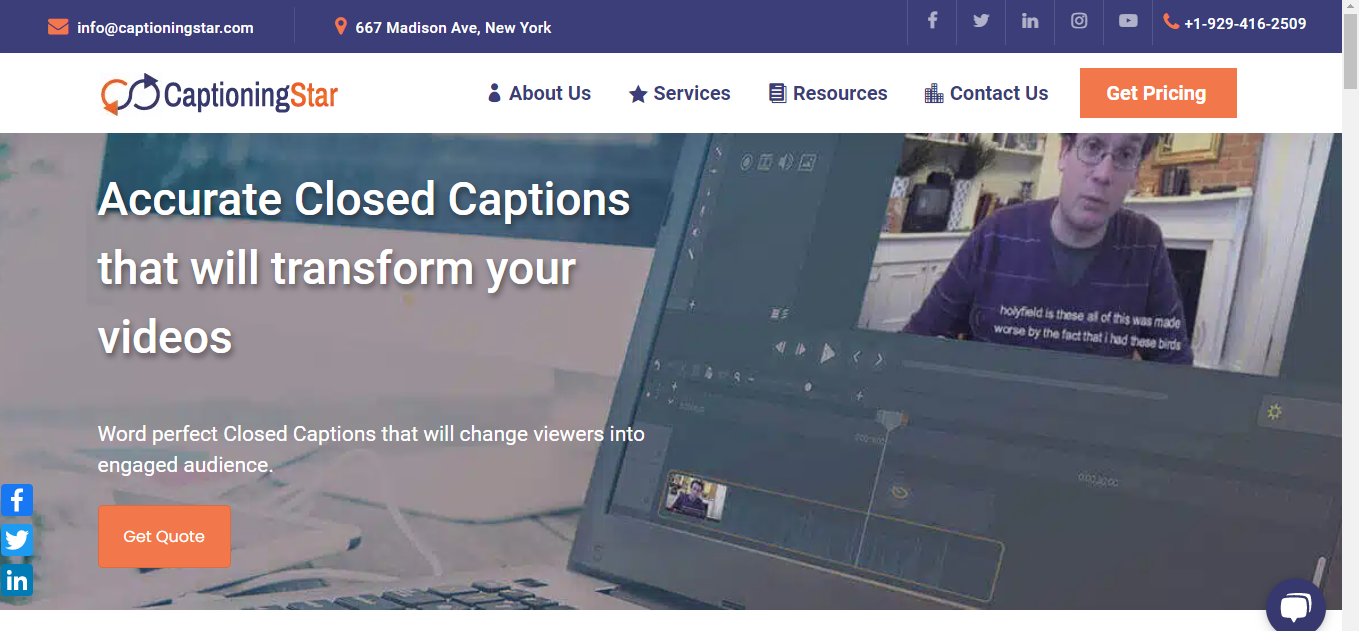
Task: Share via floating LinkedIn sidebar button
Action: click(17, 580)
